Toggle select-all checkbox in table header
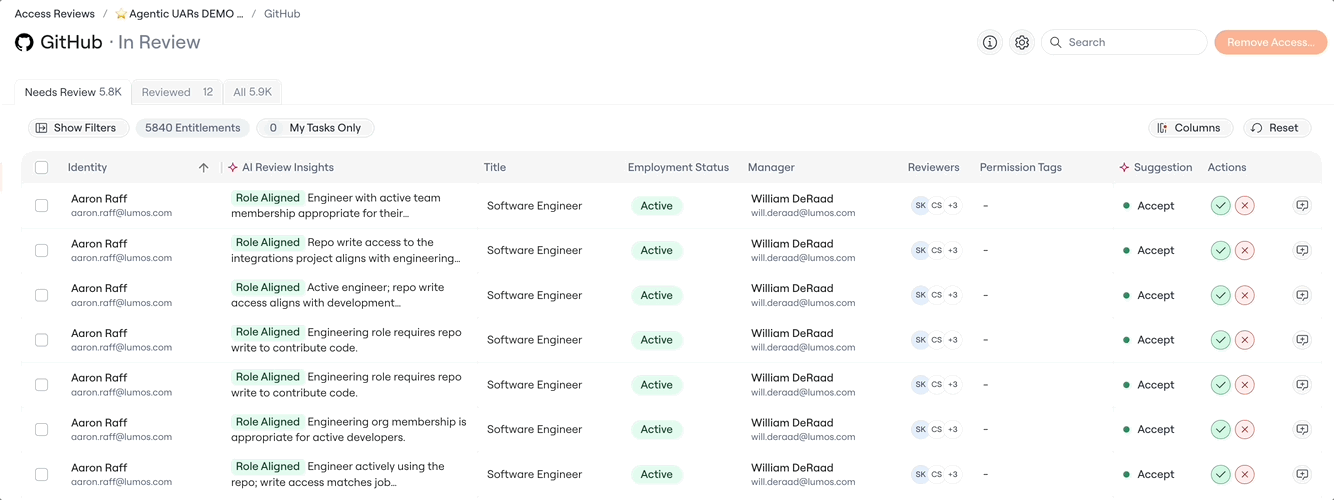This screenshot has width=1334, height=500. [41, 168]
